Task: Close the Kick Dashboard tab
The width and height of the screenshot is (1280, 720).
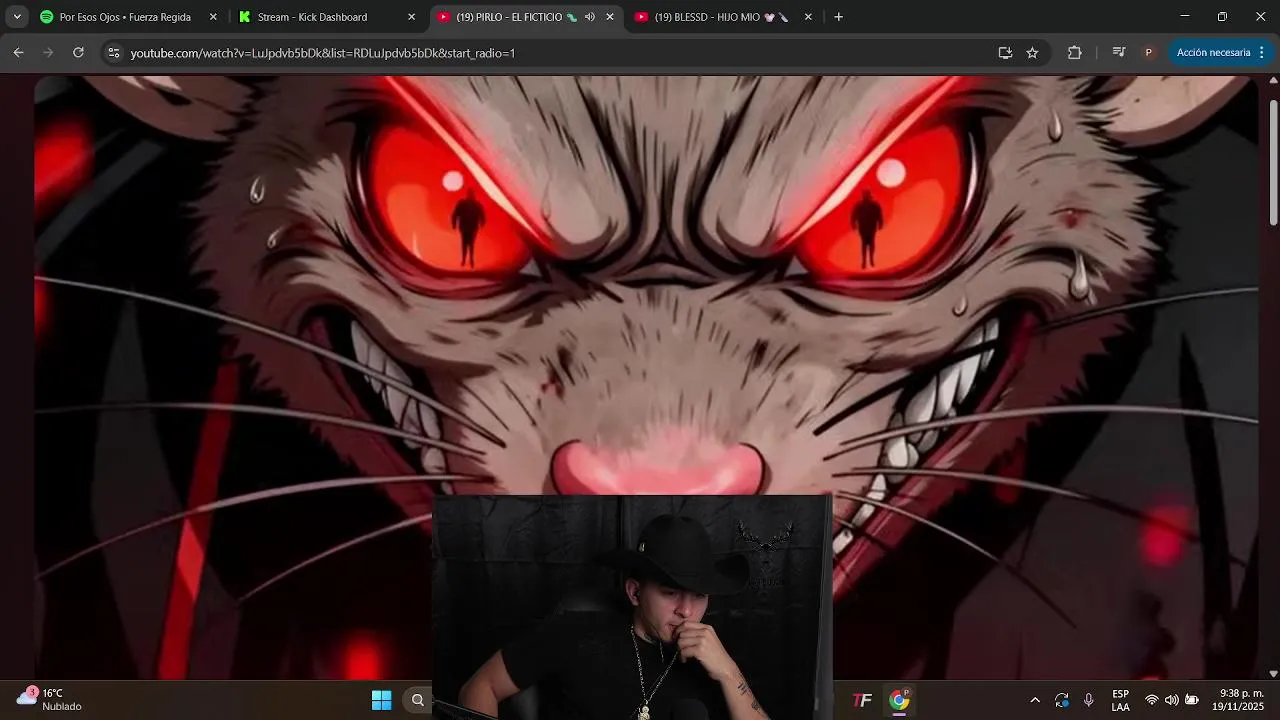Action: tap(411, 17)
